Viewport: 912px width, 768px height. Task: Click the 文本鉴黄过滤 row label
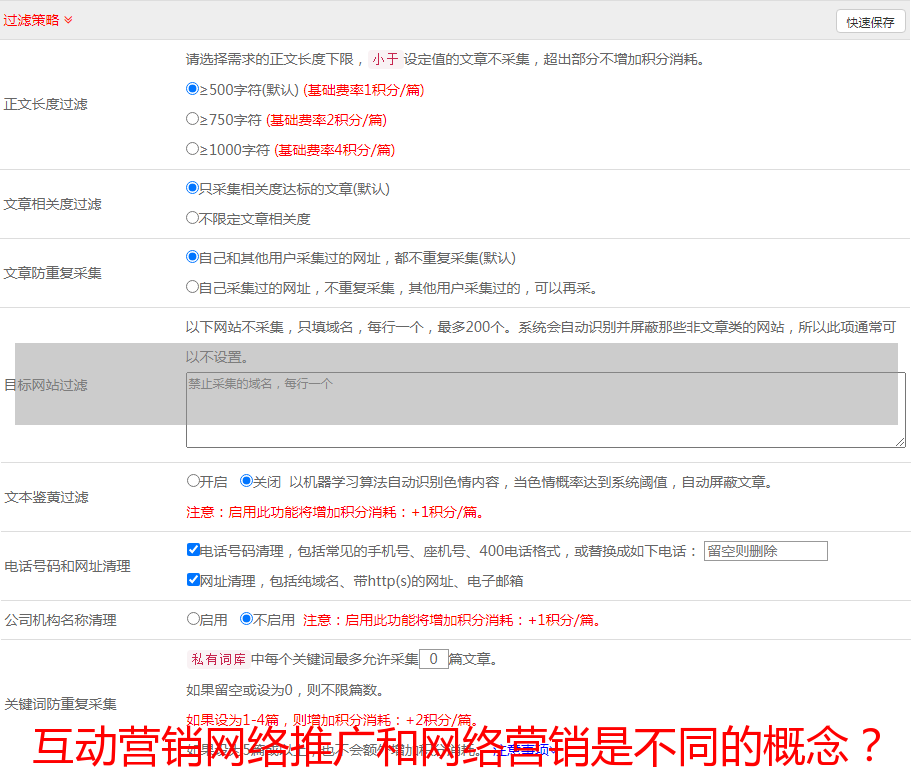point(47,497)
